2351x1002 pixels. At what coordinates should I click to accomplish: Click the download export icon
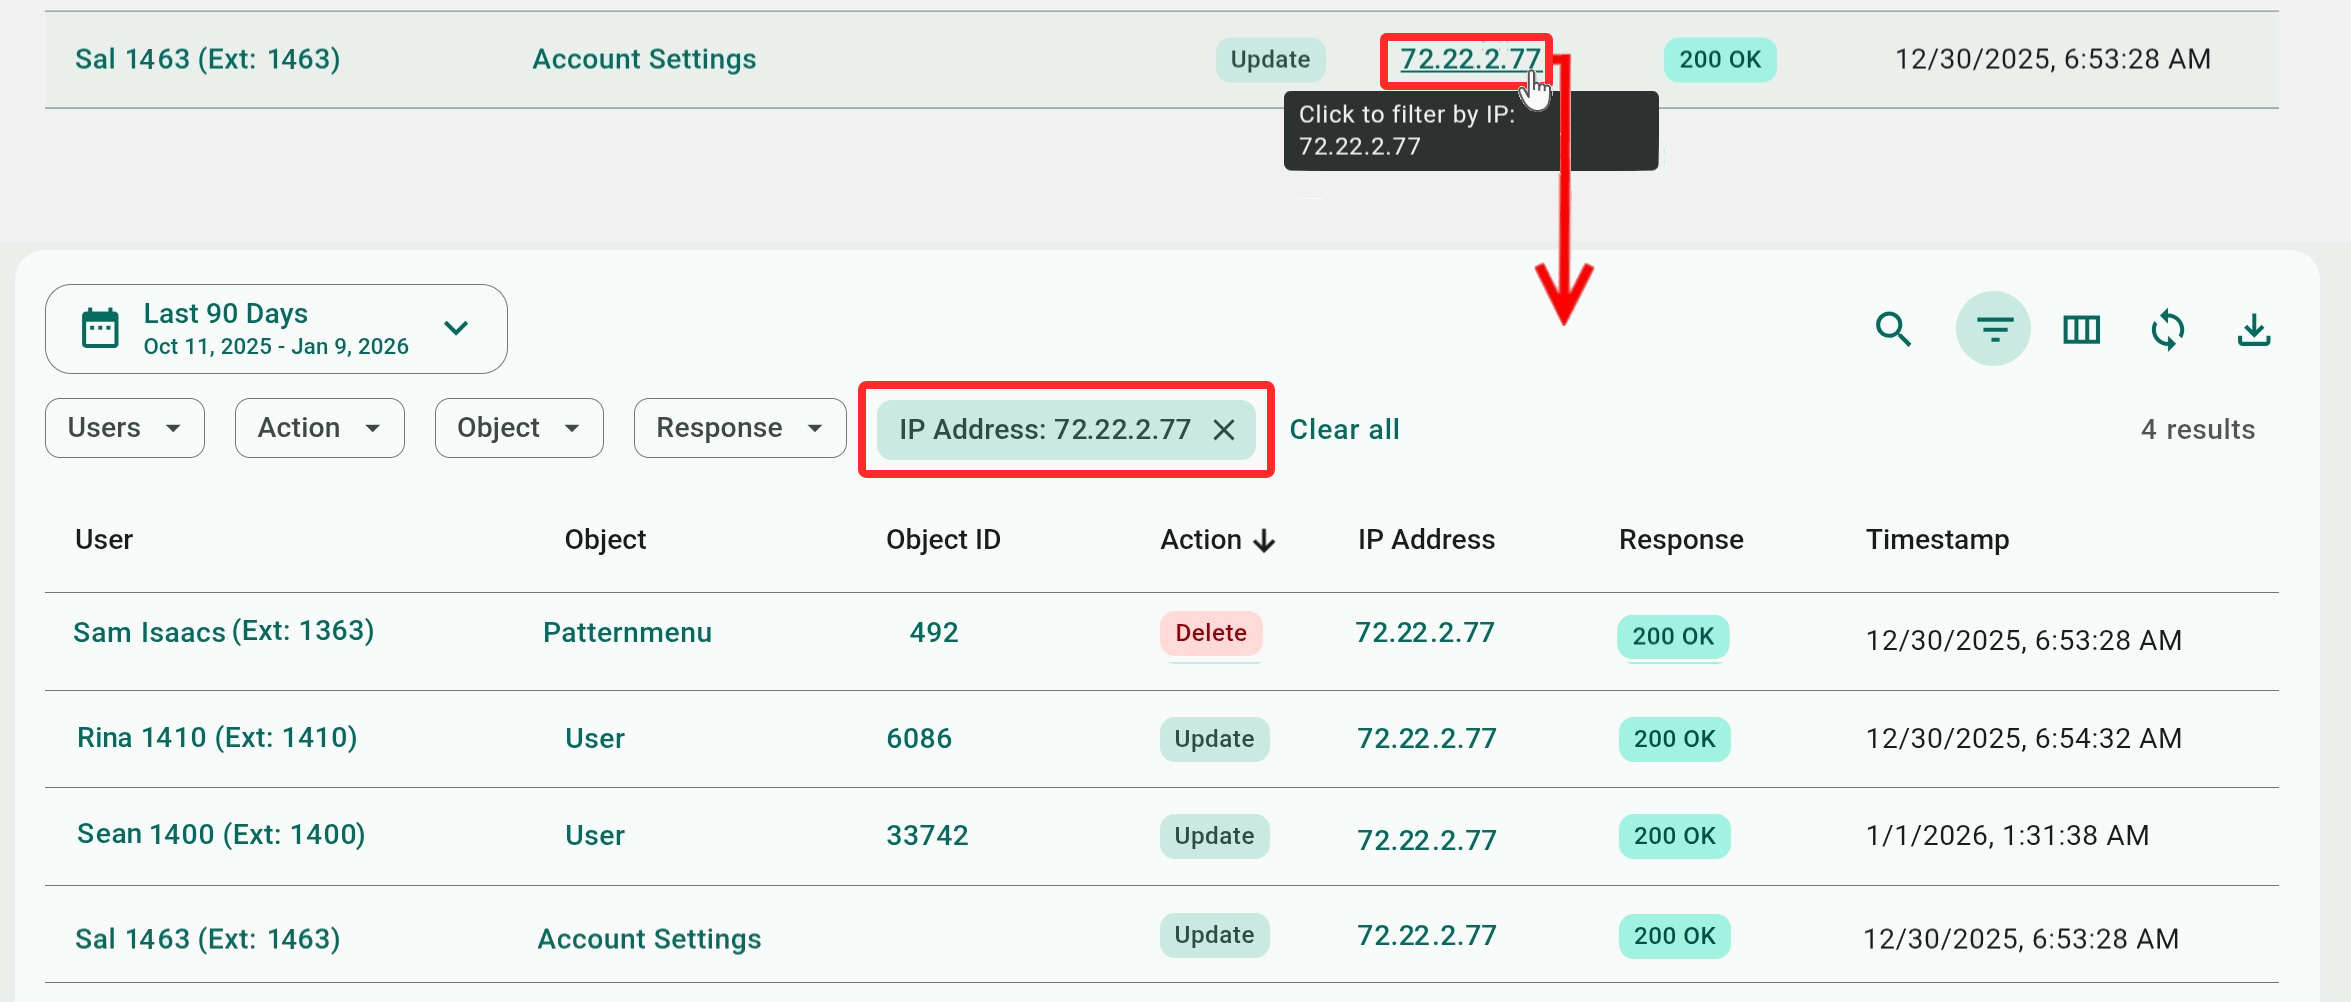(x=2254, y=329)
